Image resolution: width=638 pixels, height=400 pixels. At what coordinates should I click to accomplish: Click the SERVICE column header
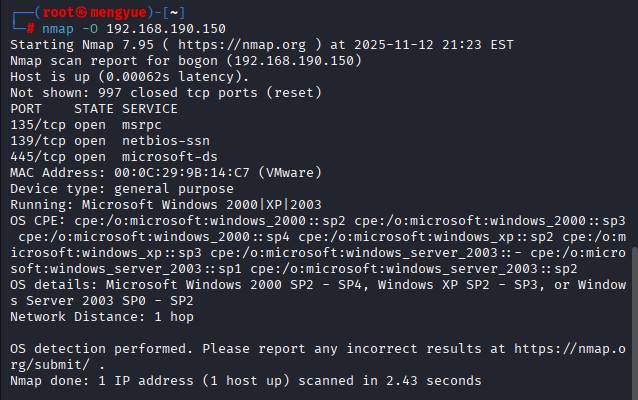[150, 109]
